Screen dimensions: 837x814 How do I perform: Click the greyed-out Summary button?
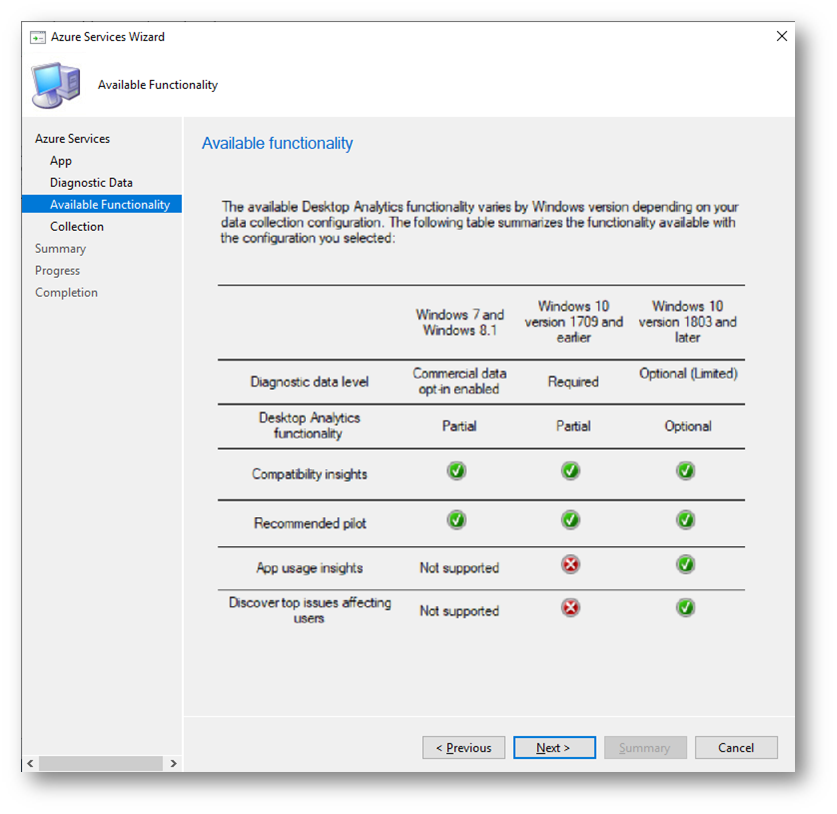point(645,748)
